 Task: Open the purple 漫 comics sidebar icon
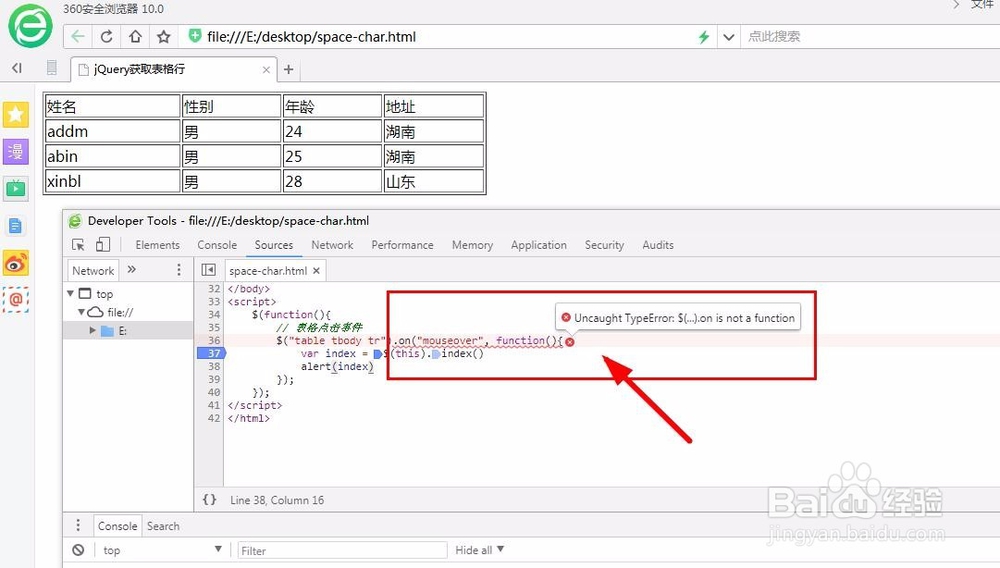click(16, 152)
